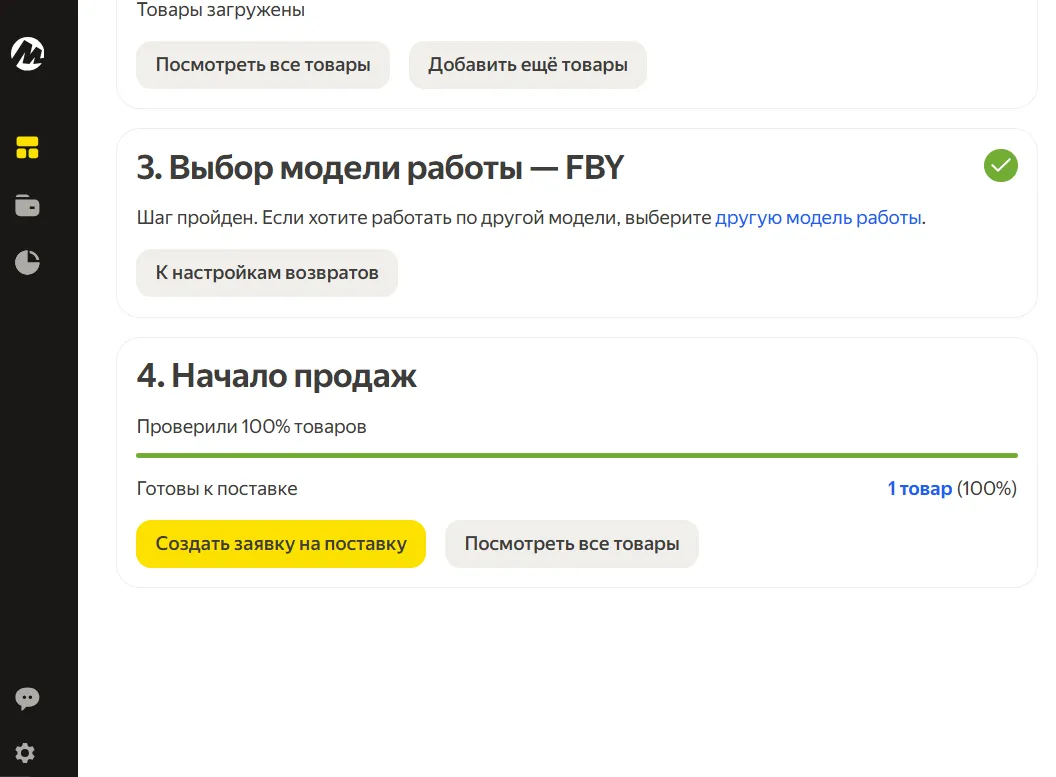Click 'Посмотреть все товары' in step 4
Screen dimensions: 1056x777
pos(571,544)
